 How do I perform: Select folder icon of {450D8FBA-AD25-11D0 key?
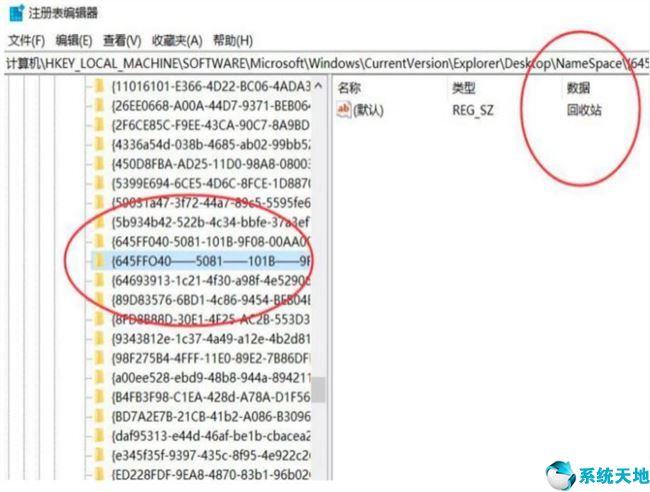(99, 164)
